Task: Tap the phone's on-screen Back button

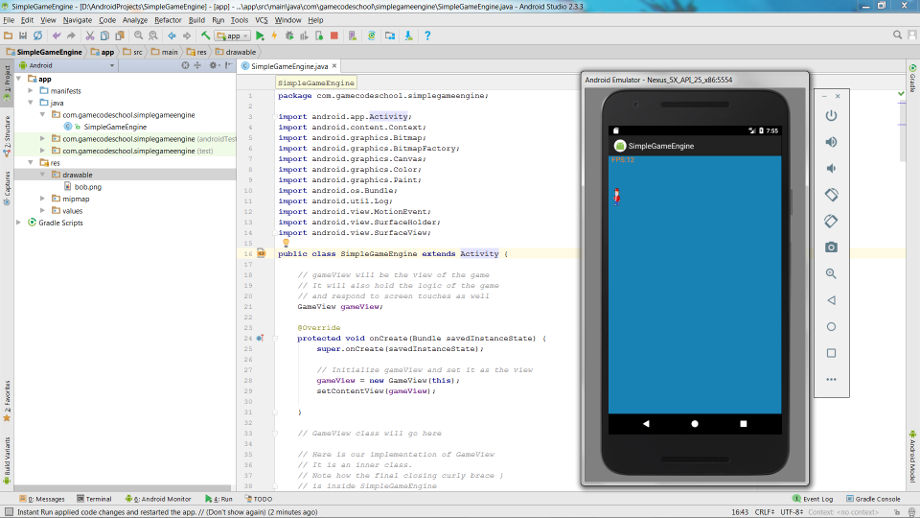Action: [646, 424]
